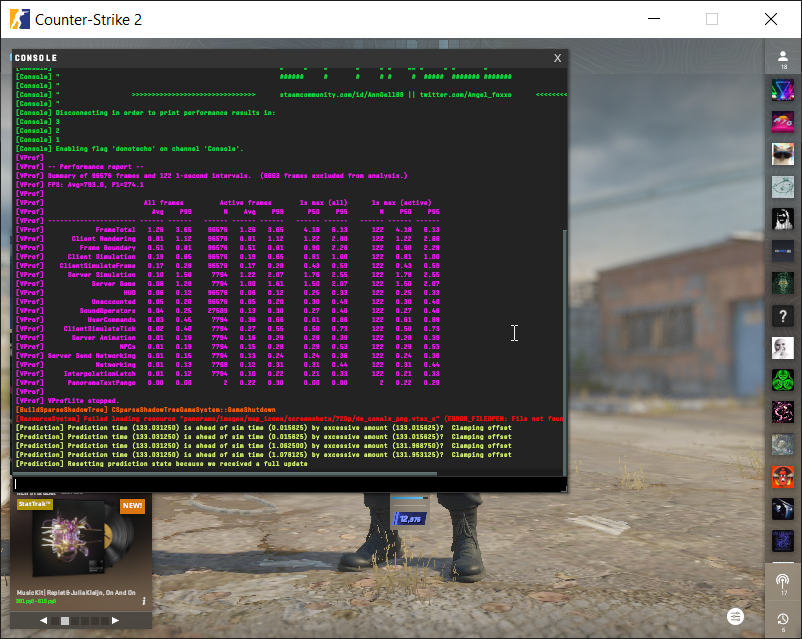Screen dimensions: 802x639
Task: Click the blue 12,975 XP badge
Action: tap(409, 519)
